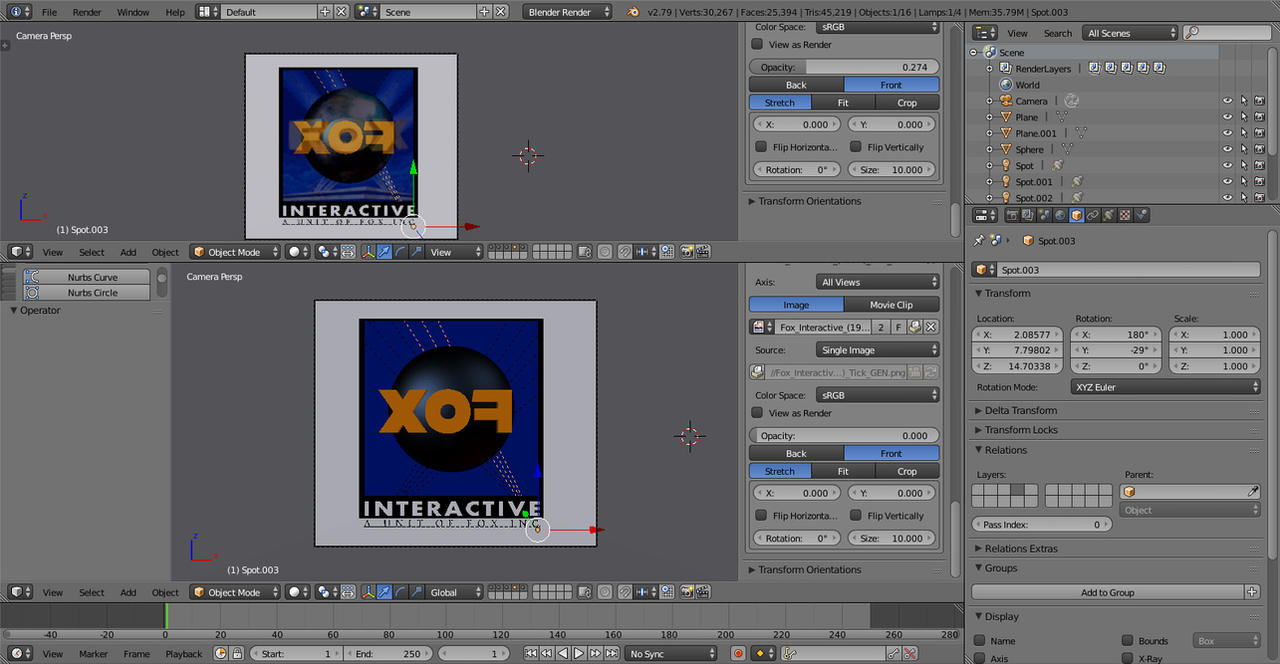Click the insert keyframes key icon
This screenshot has width=1280, height=664.
[893, 654]
